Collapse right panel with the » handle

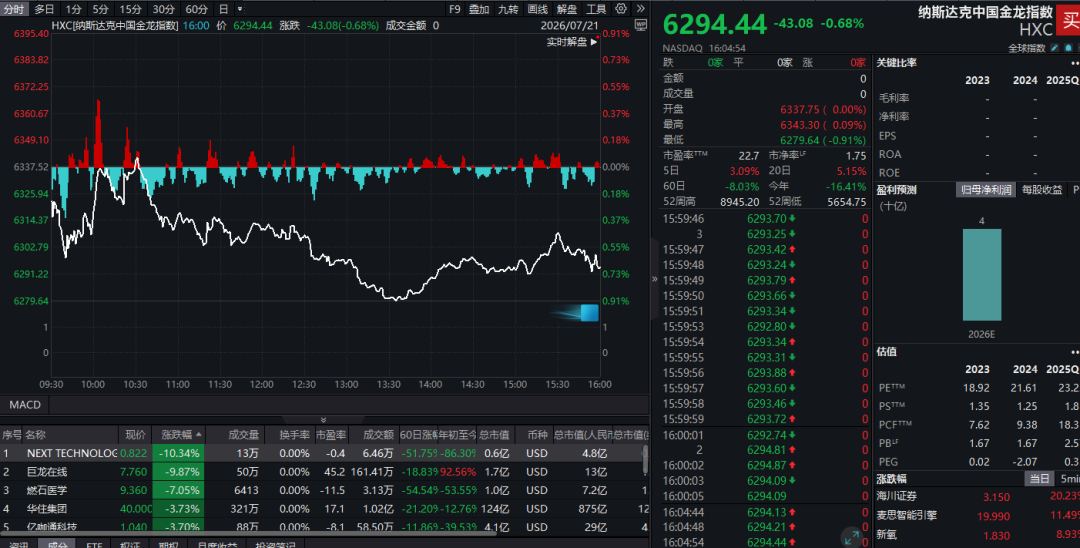coord(654,279)
